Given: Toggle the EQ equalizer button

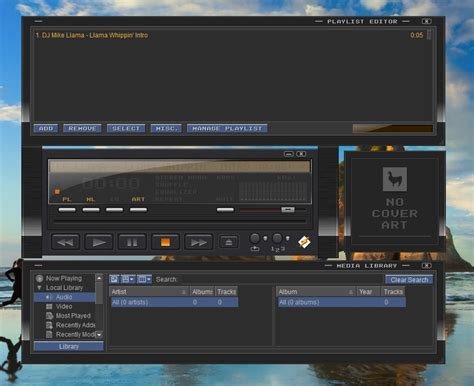Looking at the screenshot, I should [x=114, y=210].
